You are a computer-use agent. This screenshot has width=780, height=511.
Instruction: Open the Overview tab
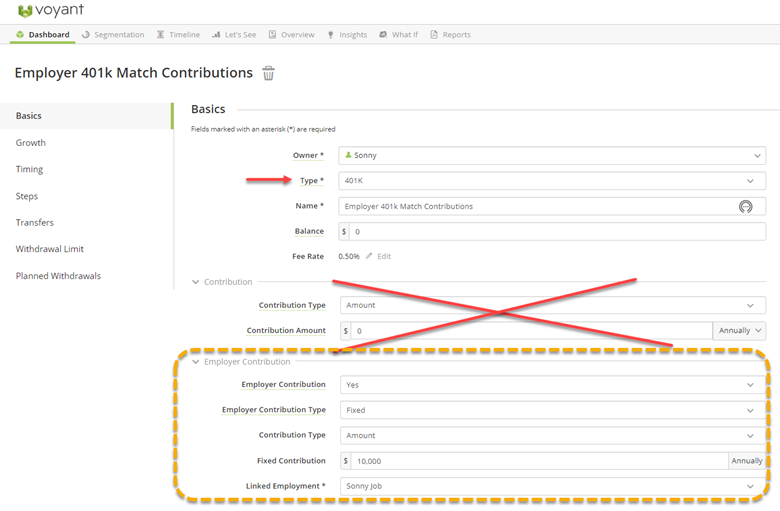click(x=292, y=35)
